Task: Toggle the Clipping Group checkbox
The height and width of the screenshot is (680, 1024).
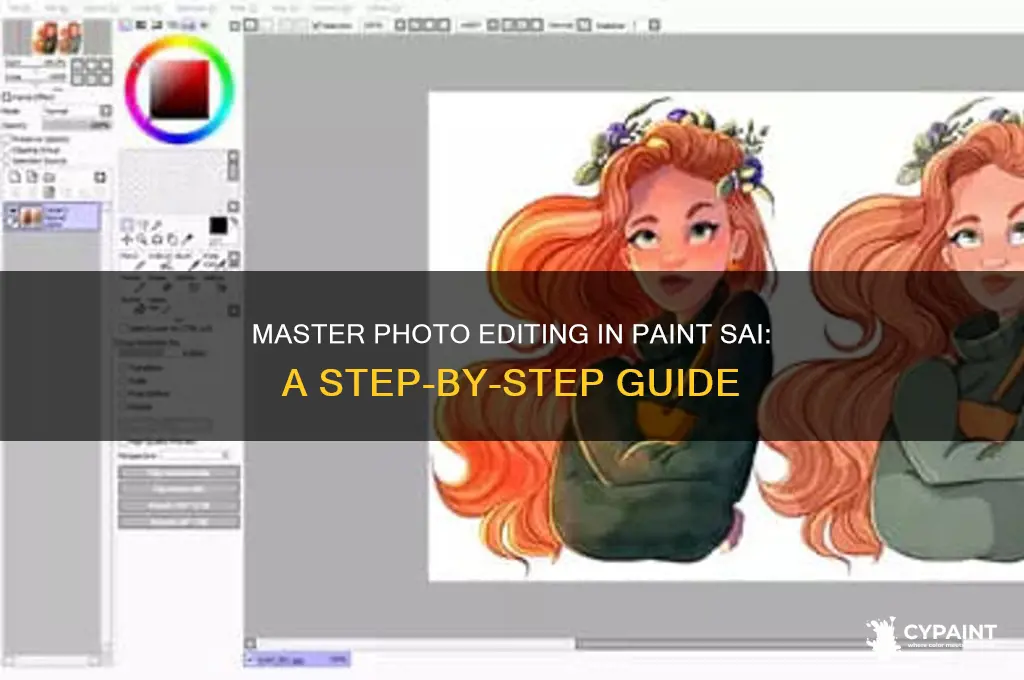Action: 7,150
